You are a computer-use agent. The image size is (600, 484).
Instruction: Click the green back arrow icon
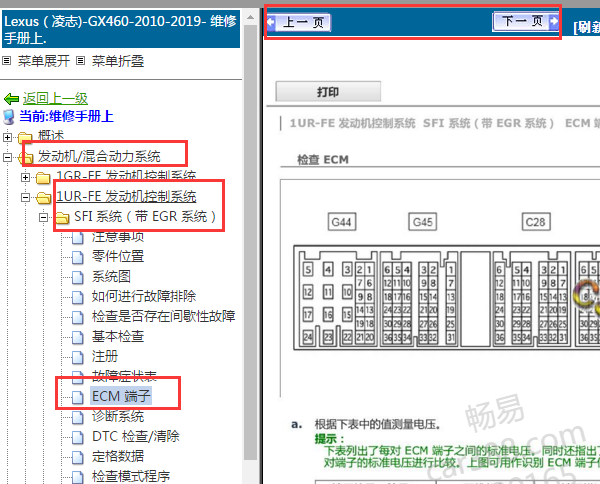(x=11, y=99)
